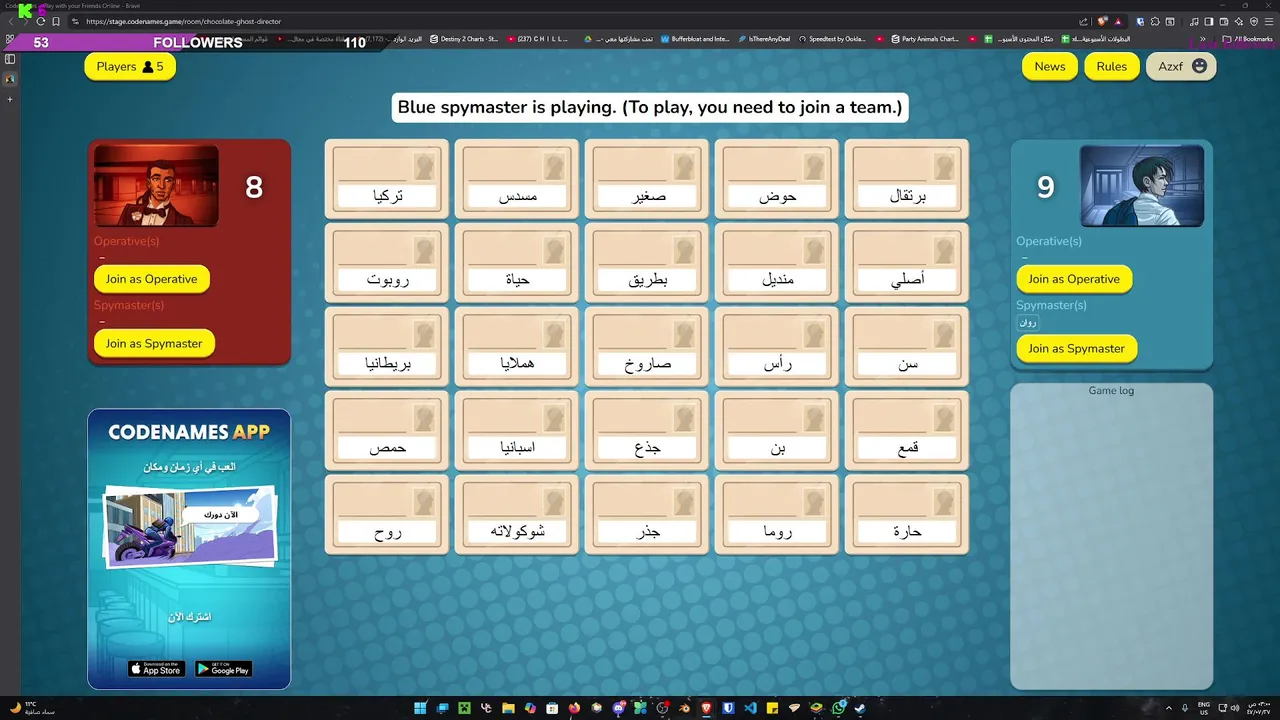Open Windows Start menu

(420, 708)
